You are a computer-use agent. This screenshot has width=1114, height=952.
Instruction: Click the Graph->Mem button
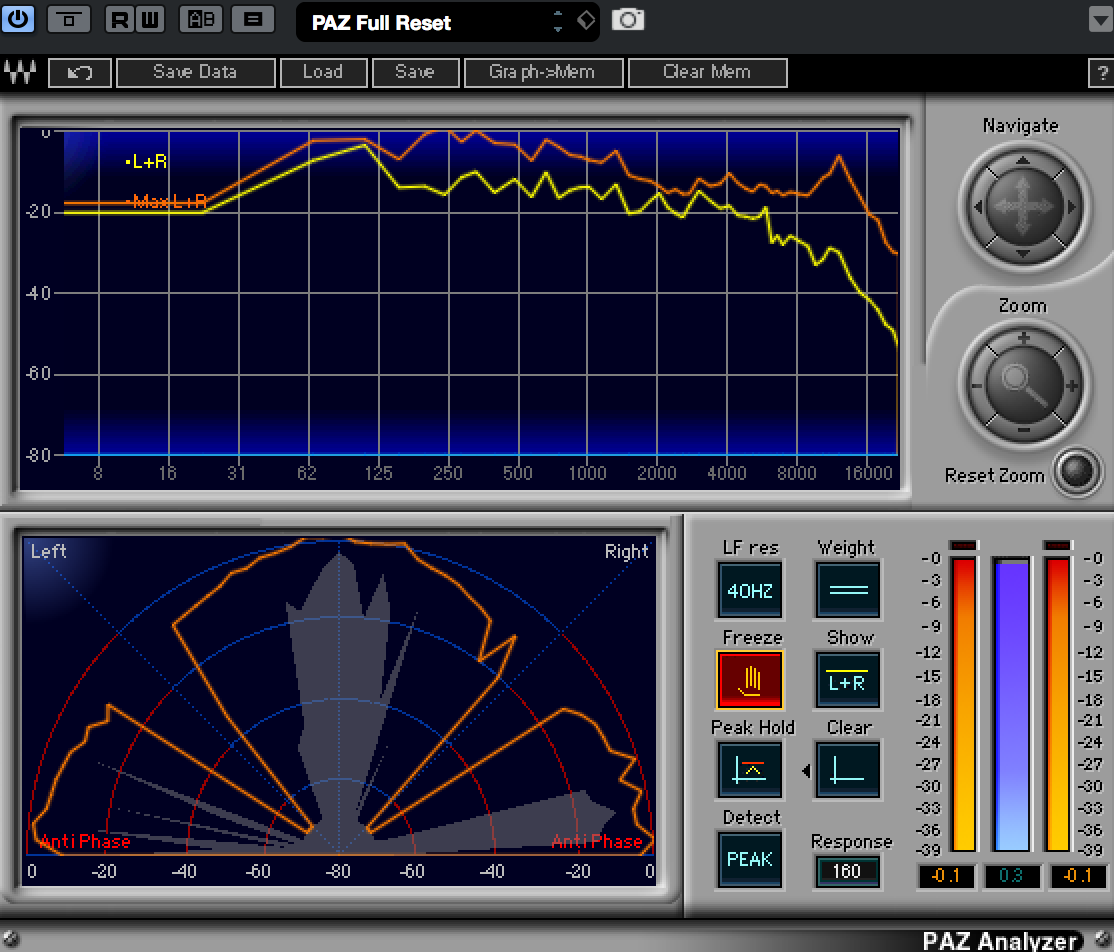[x=543, y=72]
